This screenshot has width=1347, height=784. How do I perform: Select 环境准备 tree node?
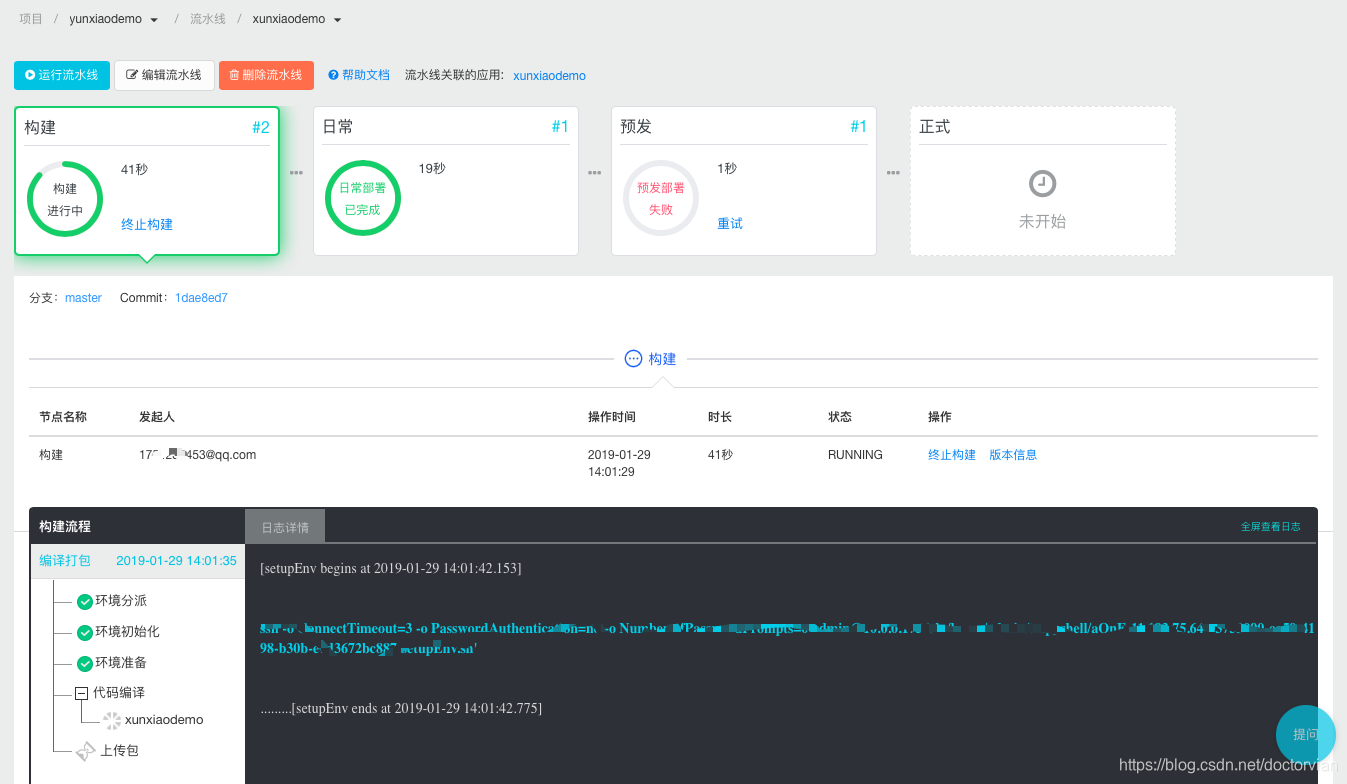click(x=121, y=663)
